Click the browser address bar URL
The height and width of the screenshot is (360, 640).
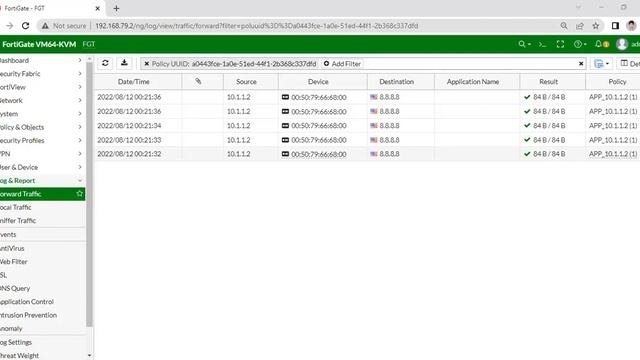256,26
